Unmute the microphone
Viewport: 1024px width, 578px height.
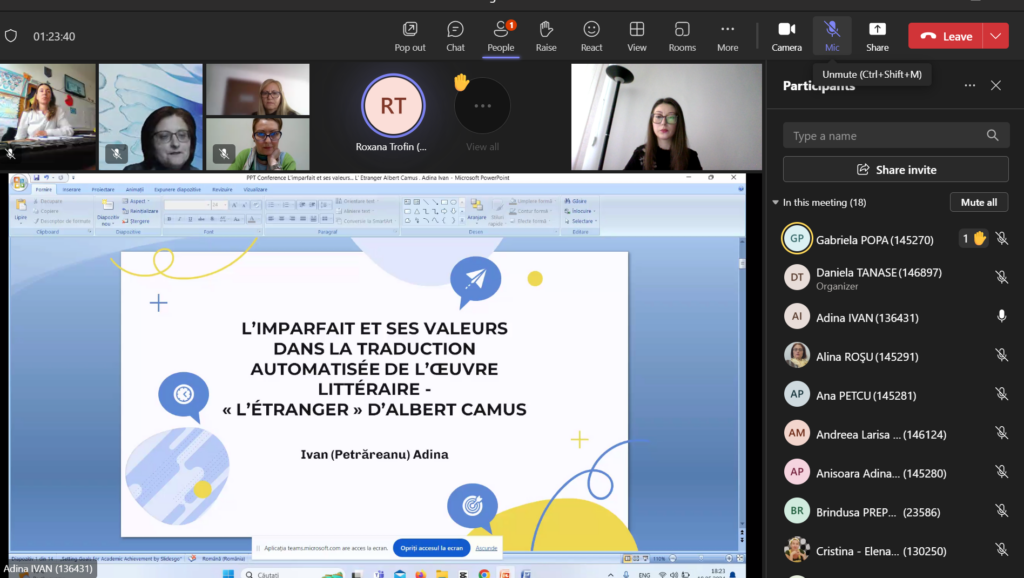coord(832,36)
